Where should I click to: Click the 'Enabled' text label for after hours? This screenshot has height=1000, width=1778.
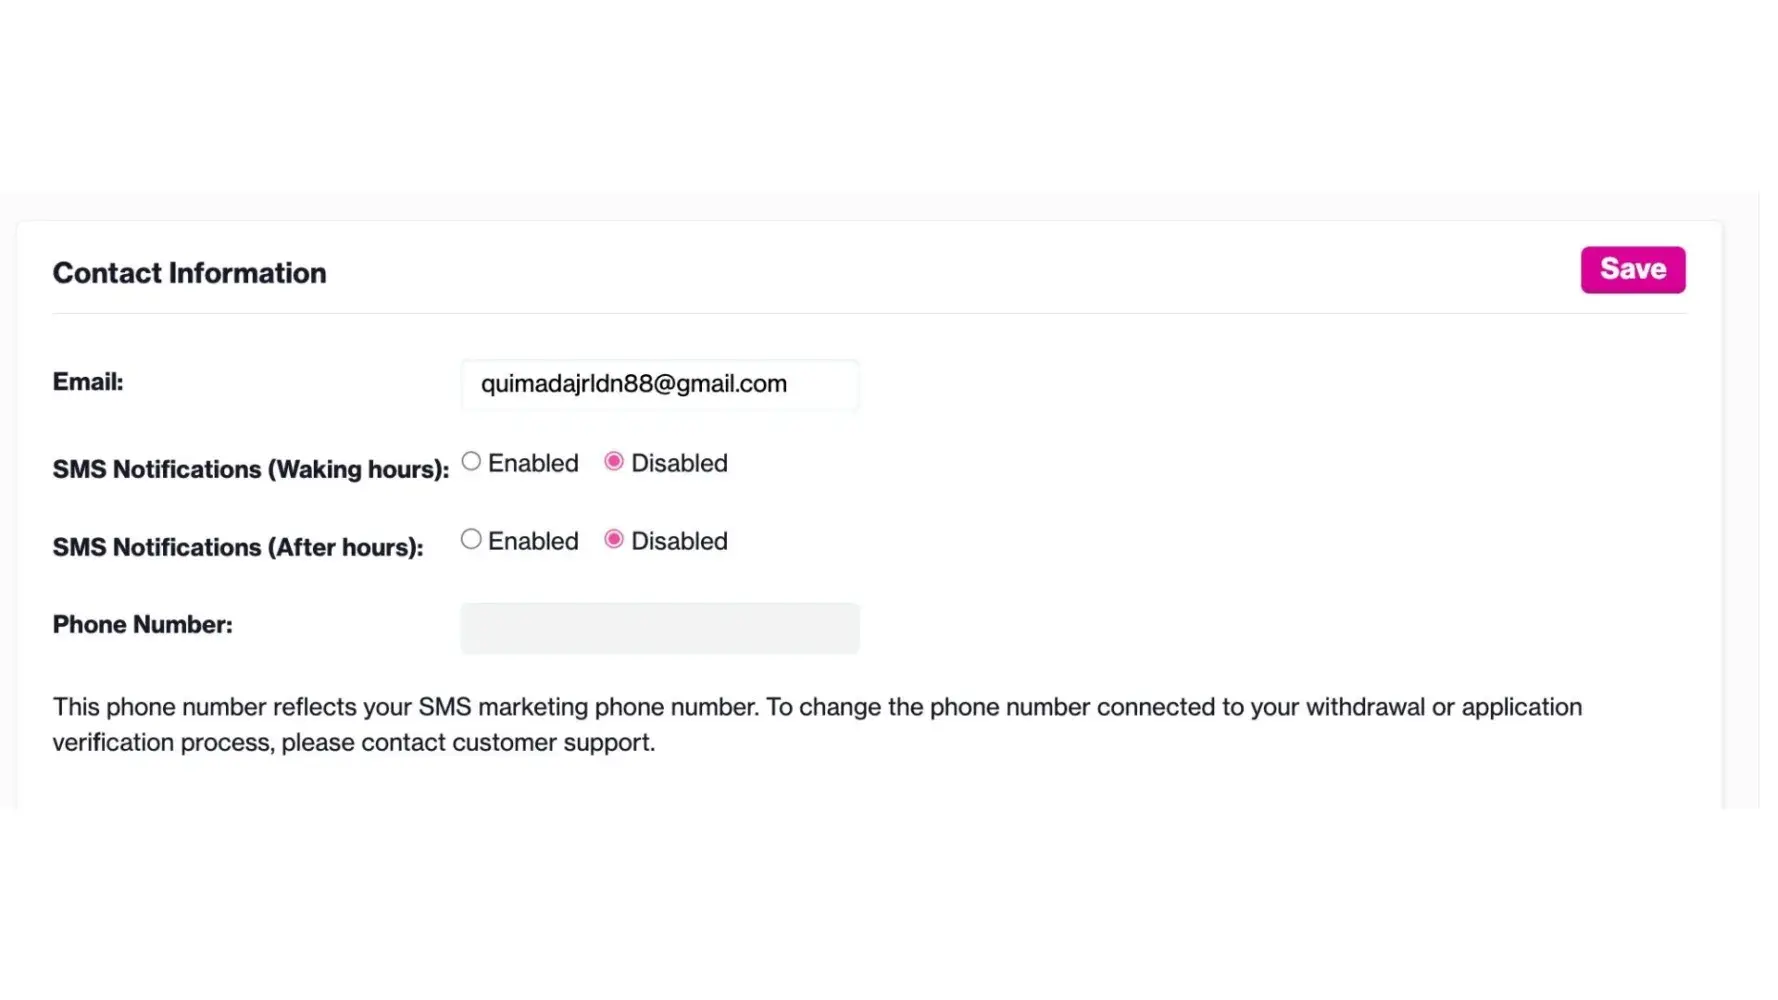point(533,542)
